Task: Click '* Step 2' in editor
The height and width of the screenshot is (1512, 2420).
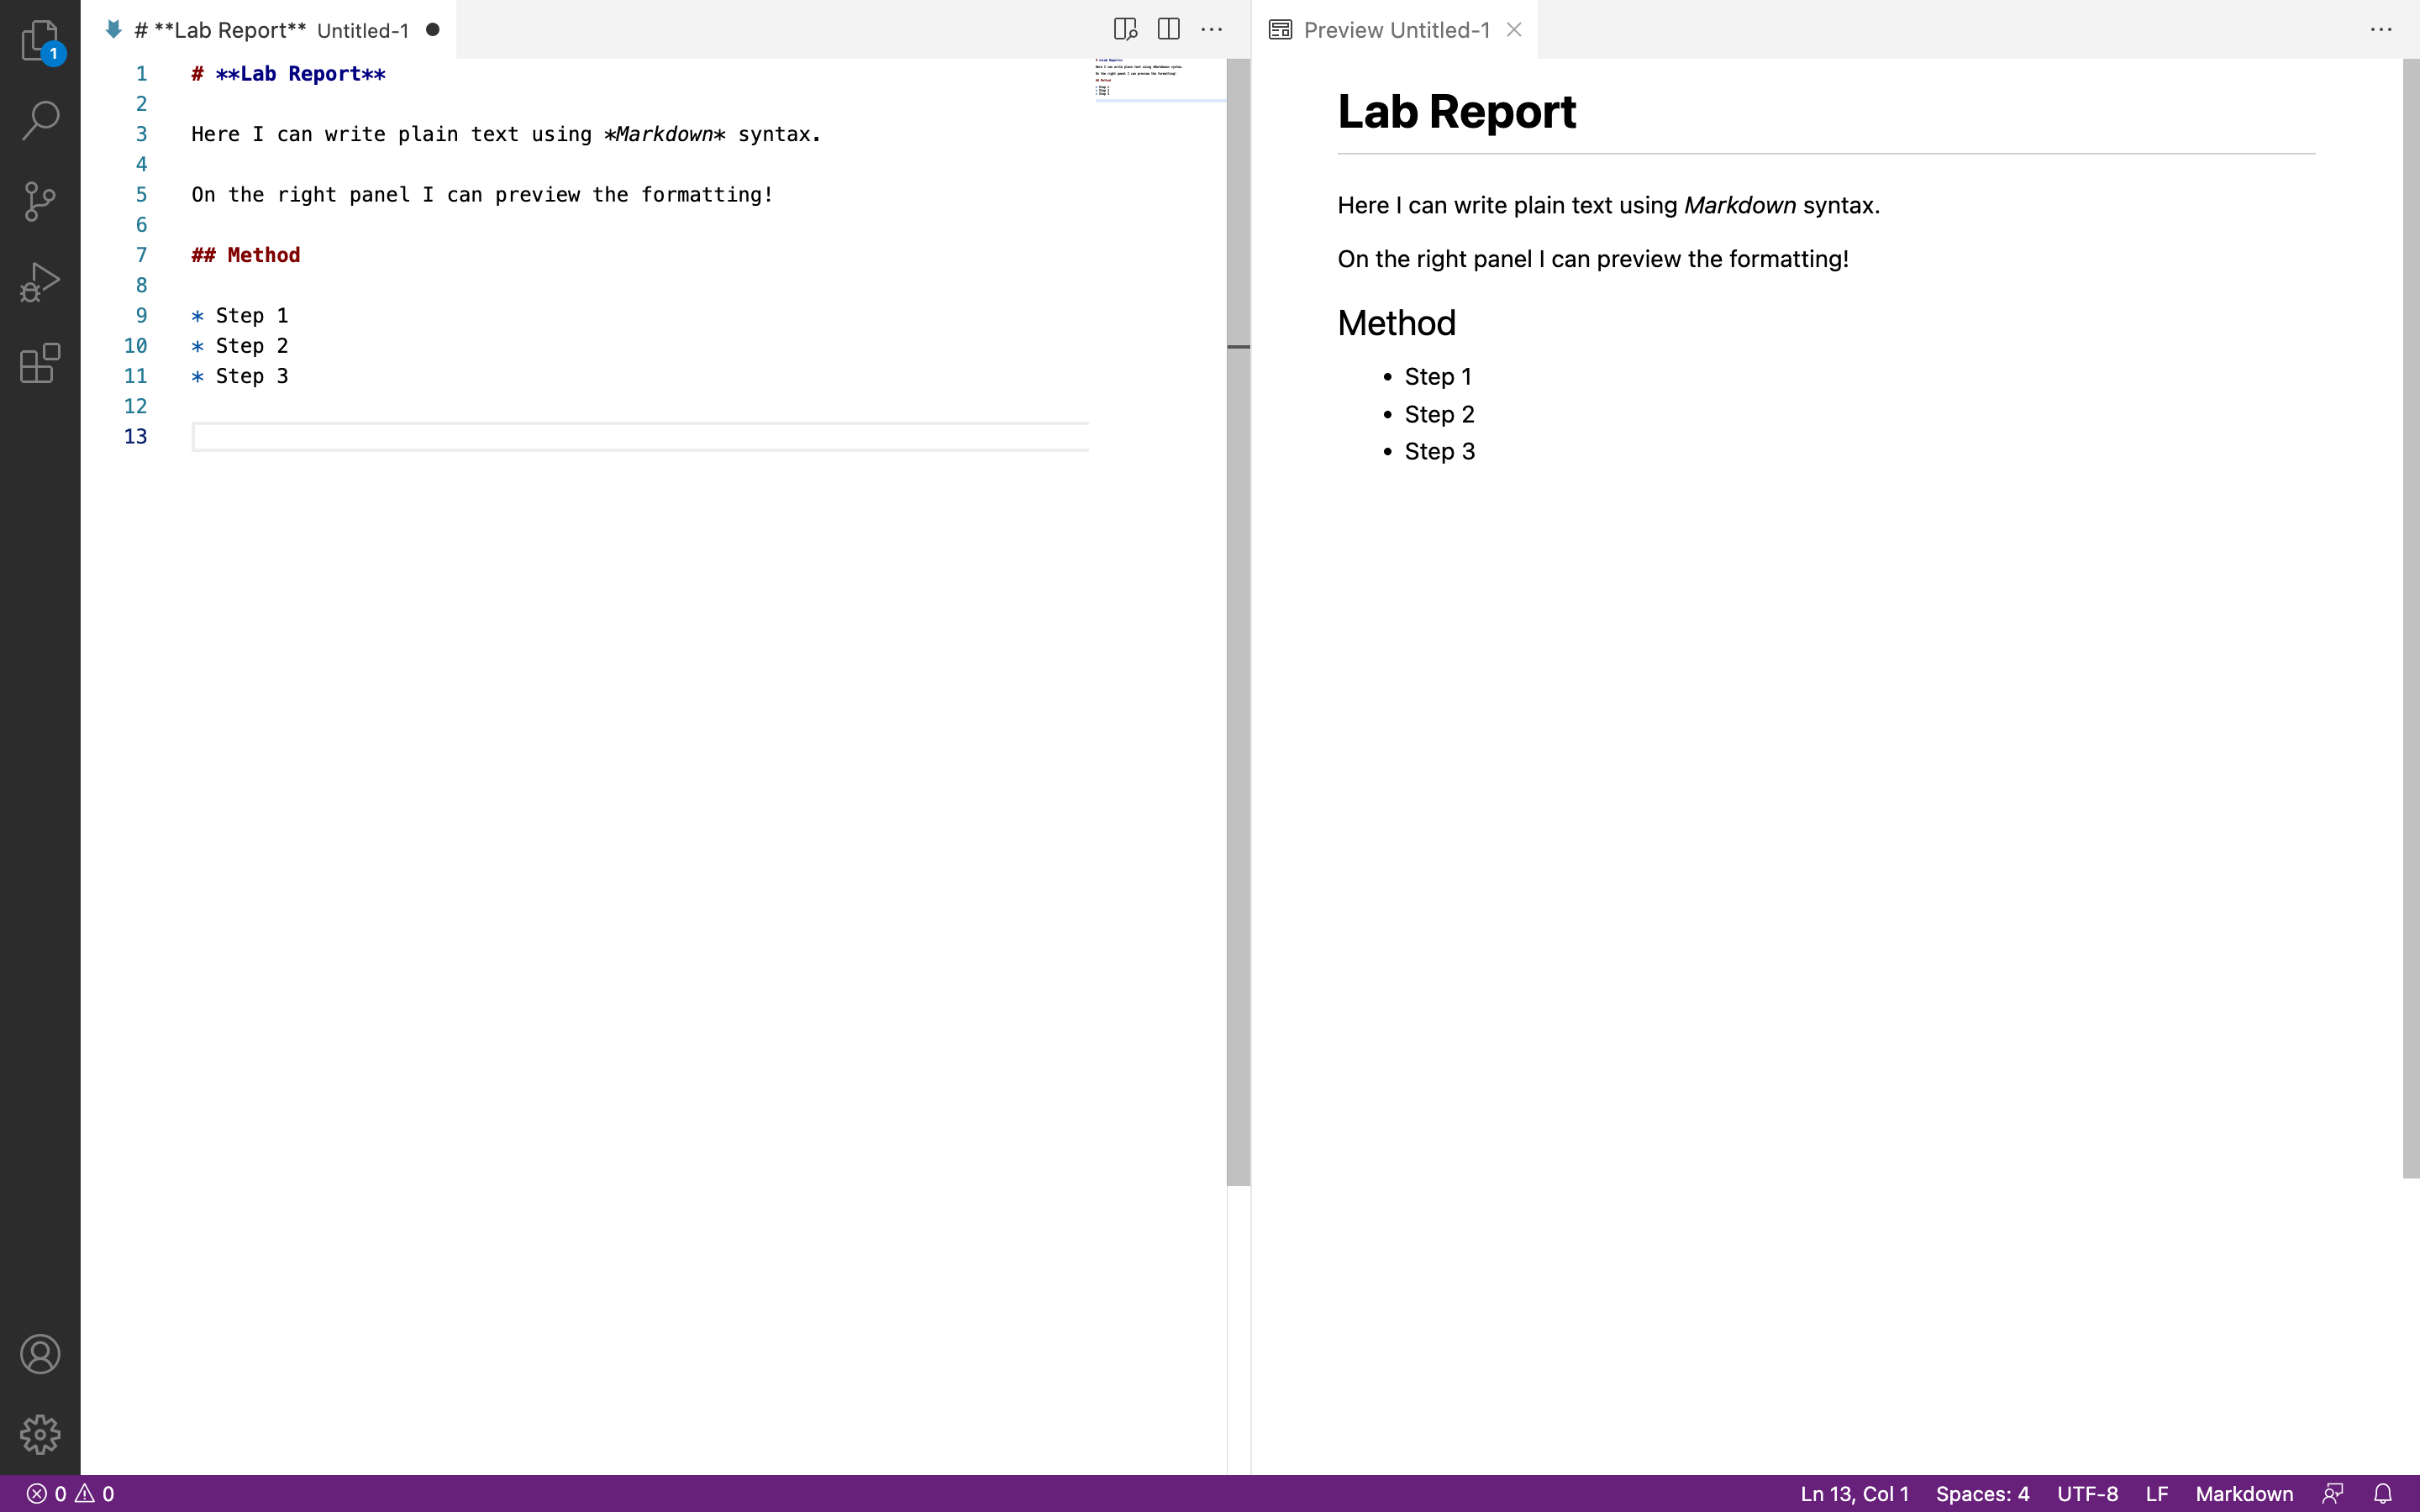Action: click(x=240, y=346)
